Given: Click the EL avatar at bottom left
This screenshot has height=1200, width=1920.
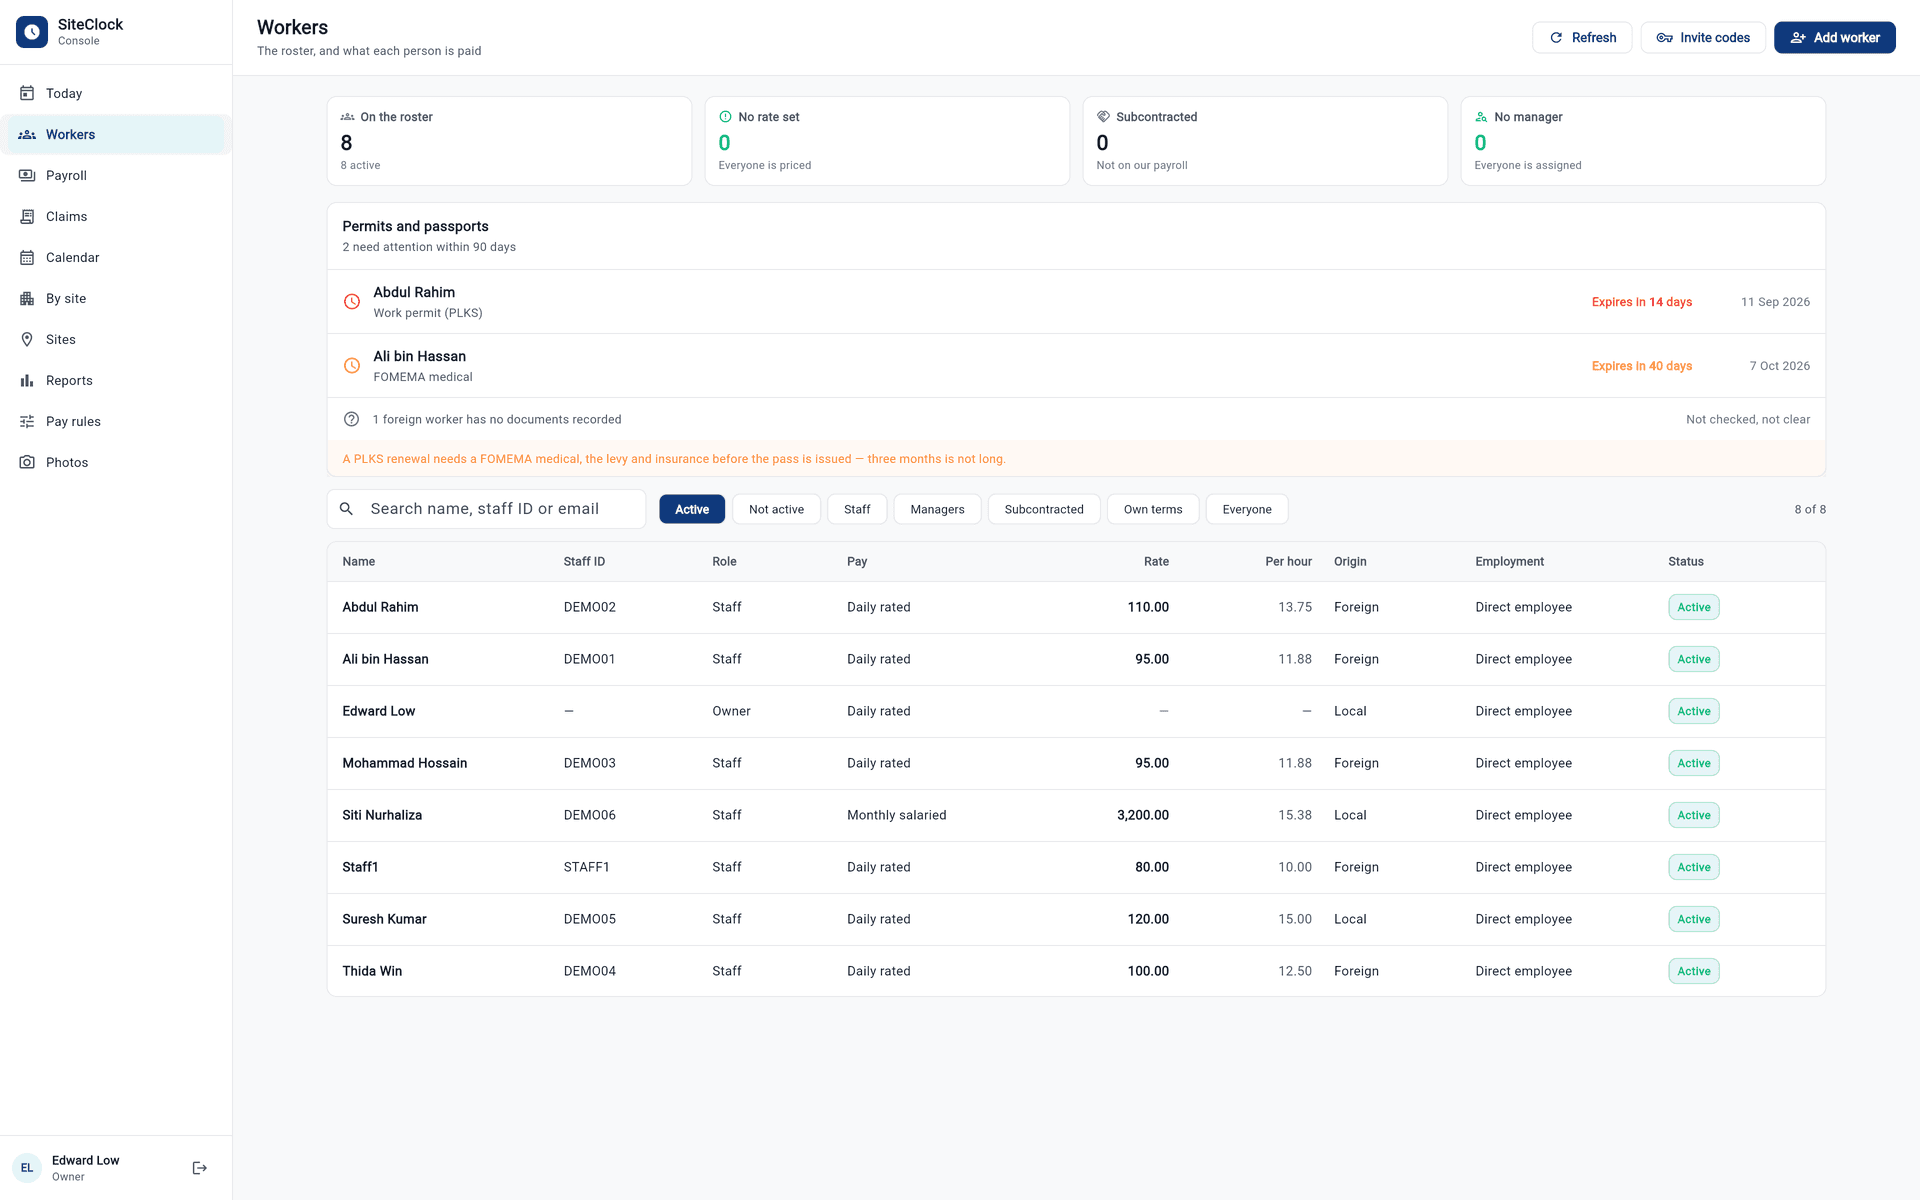Looking at the screenshot, I should coord(27,1168).
